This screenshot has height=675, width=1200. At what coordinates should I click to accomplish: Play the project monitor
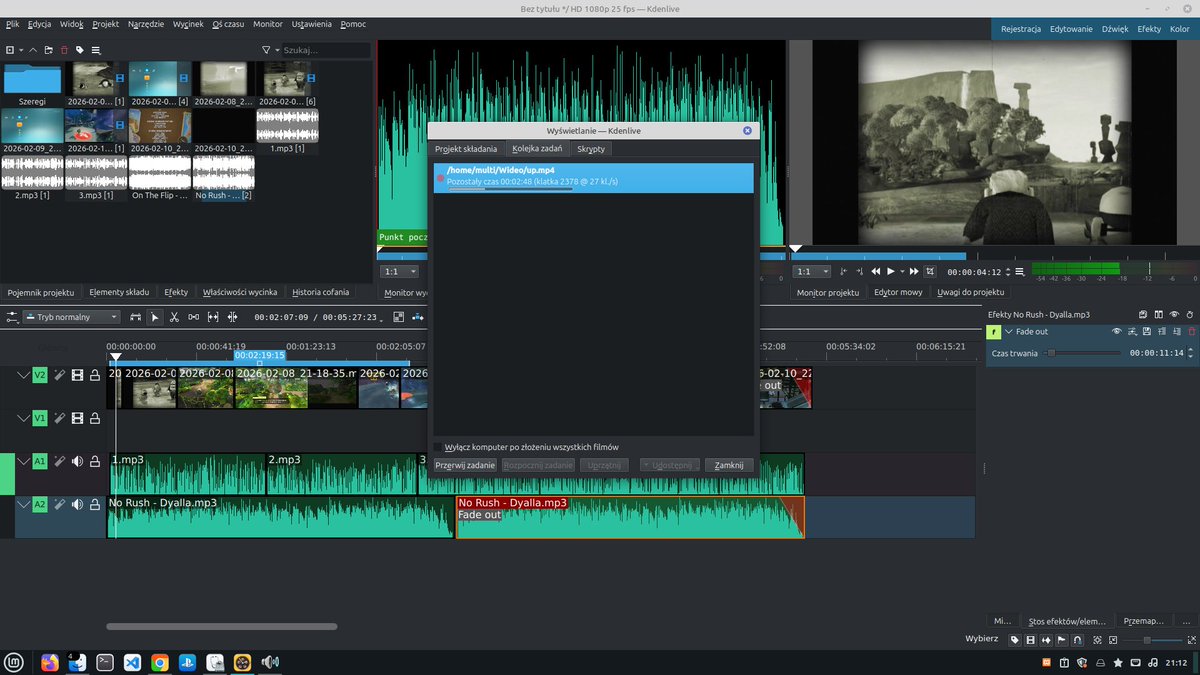[x=891, y=271]
